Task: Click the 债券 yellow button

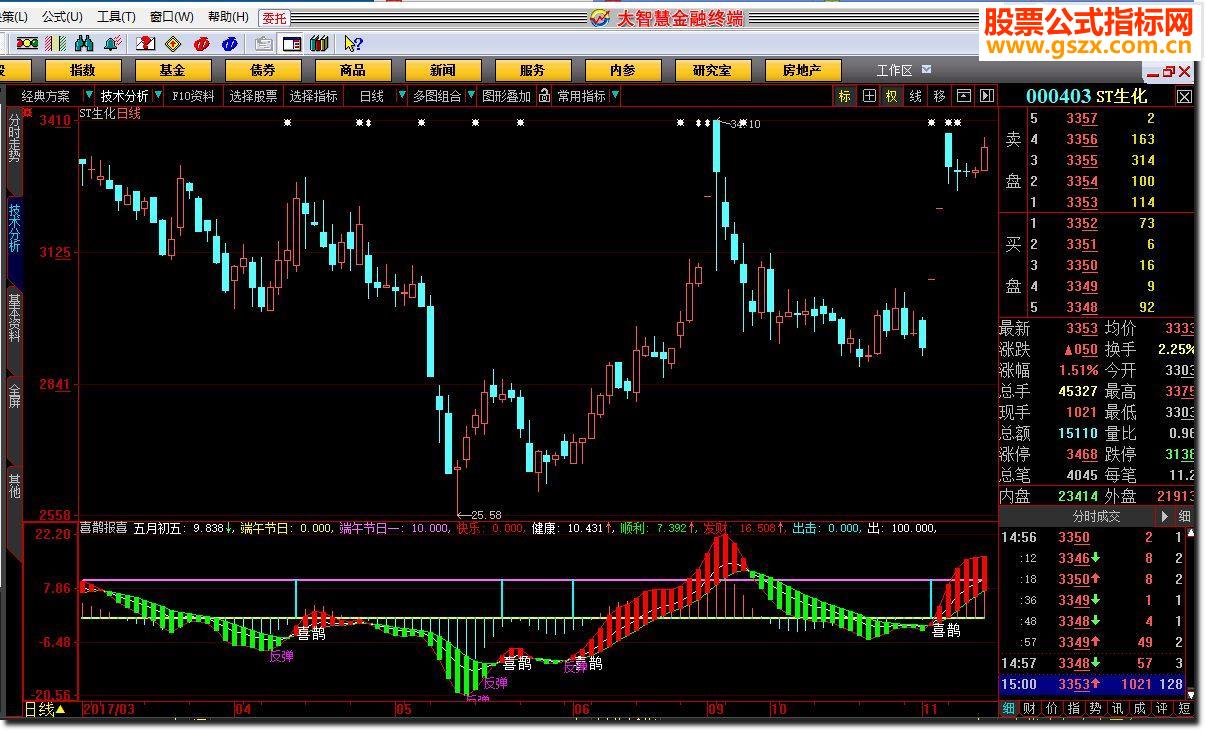Action: click(263, 70)
